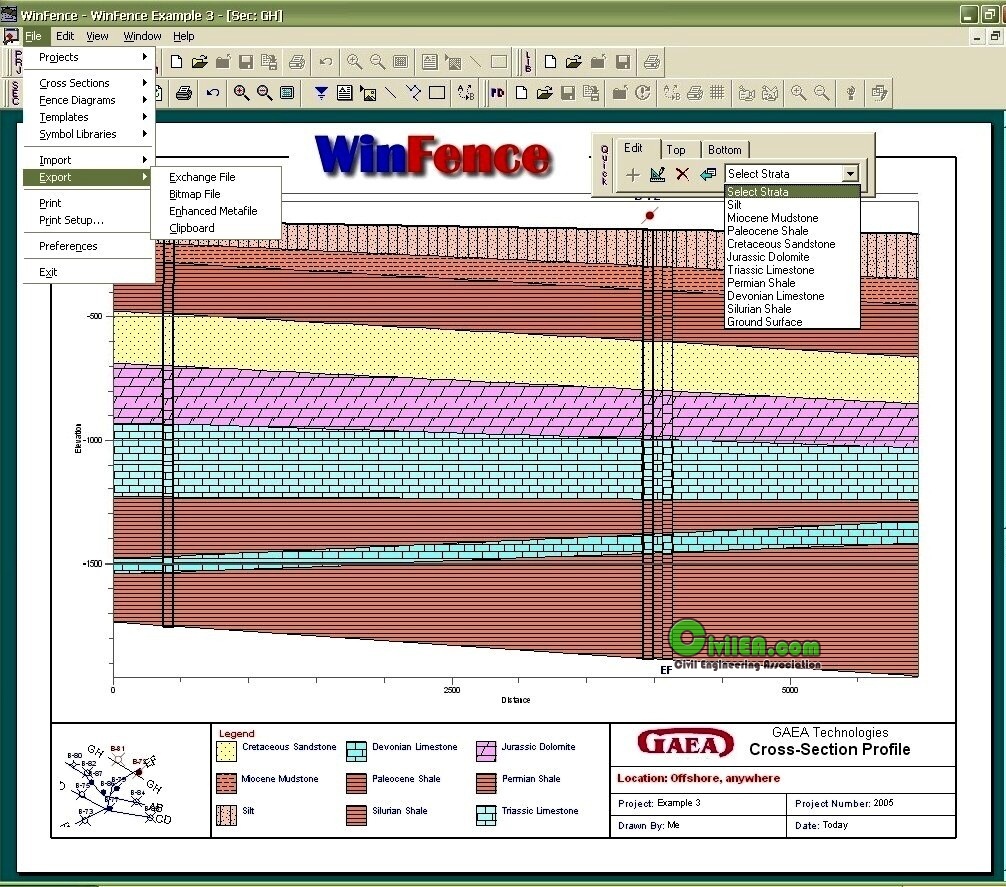The image size is (1006, 887).
Task: Open the Help menu
Action: [x=183, y=36]
